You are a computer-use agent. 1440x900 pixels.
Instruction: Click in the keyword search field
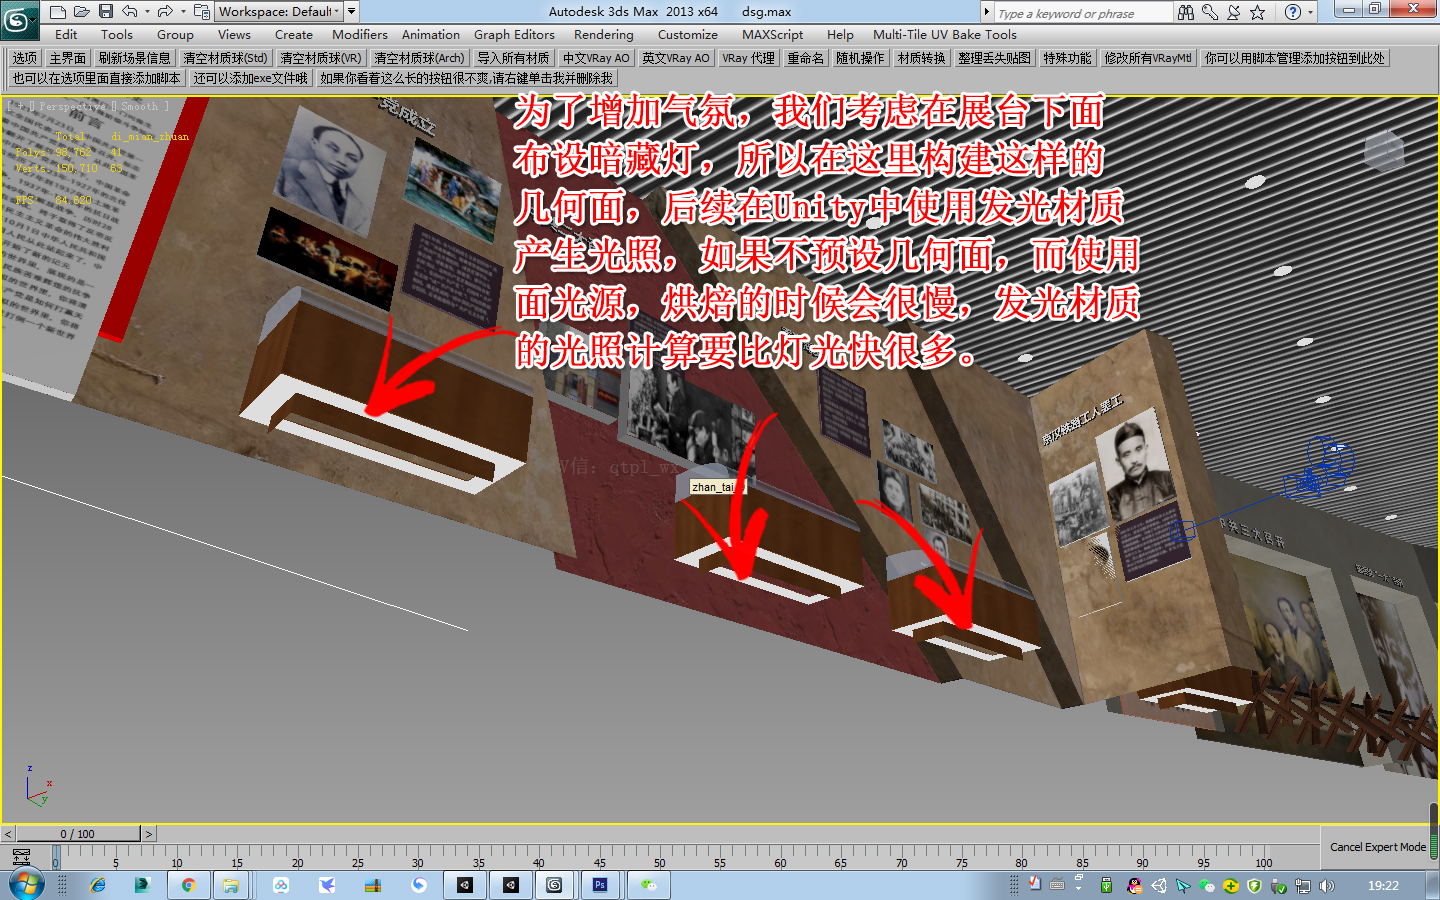click(1083, 13)
